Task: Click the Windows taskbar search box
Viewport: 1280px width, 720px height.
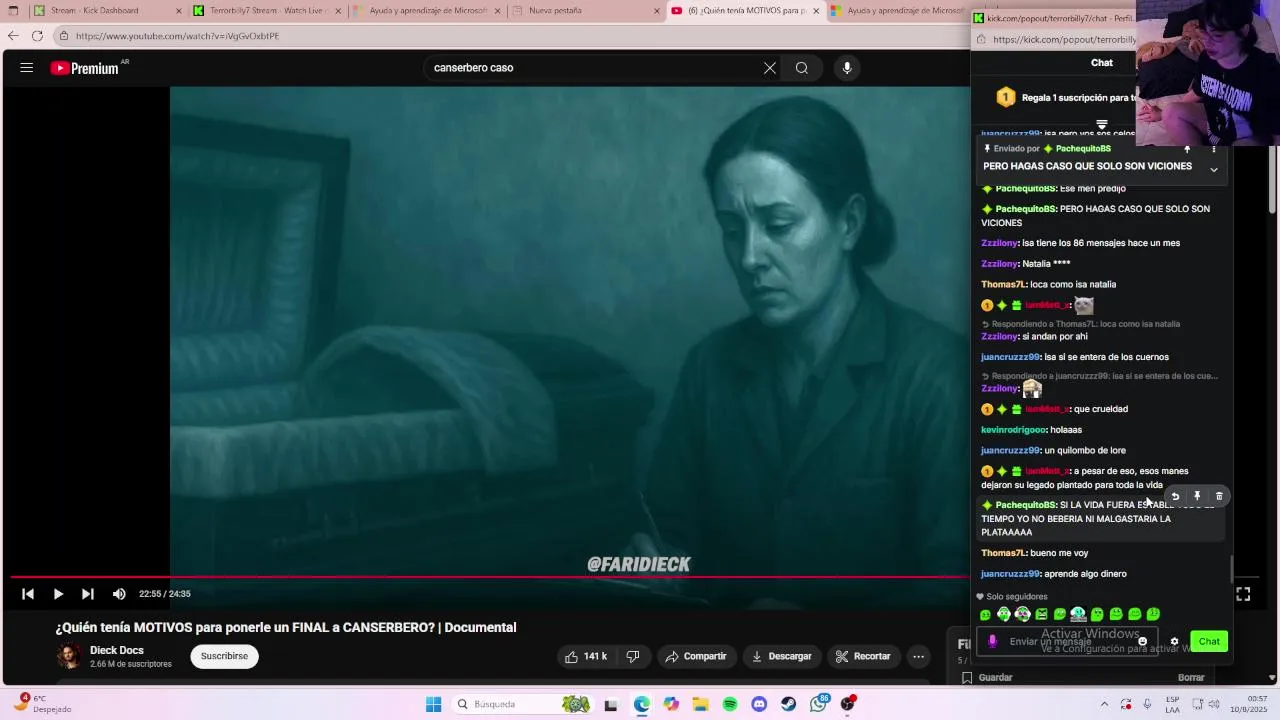Action: pyautogui.click(x=522, y=704)
